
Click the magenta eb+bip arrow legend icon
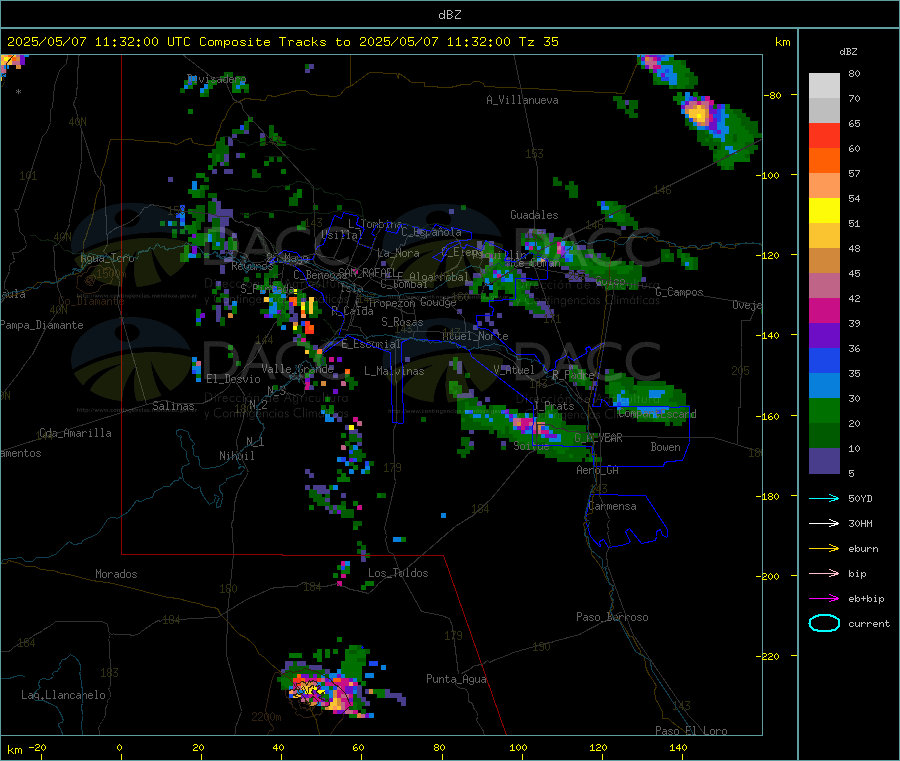(x=824, y=599)
